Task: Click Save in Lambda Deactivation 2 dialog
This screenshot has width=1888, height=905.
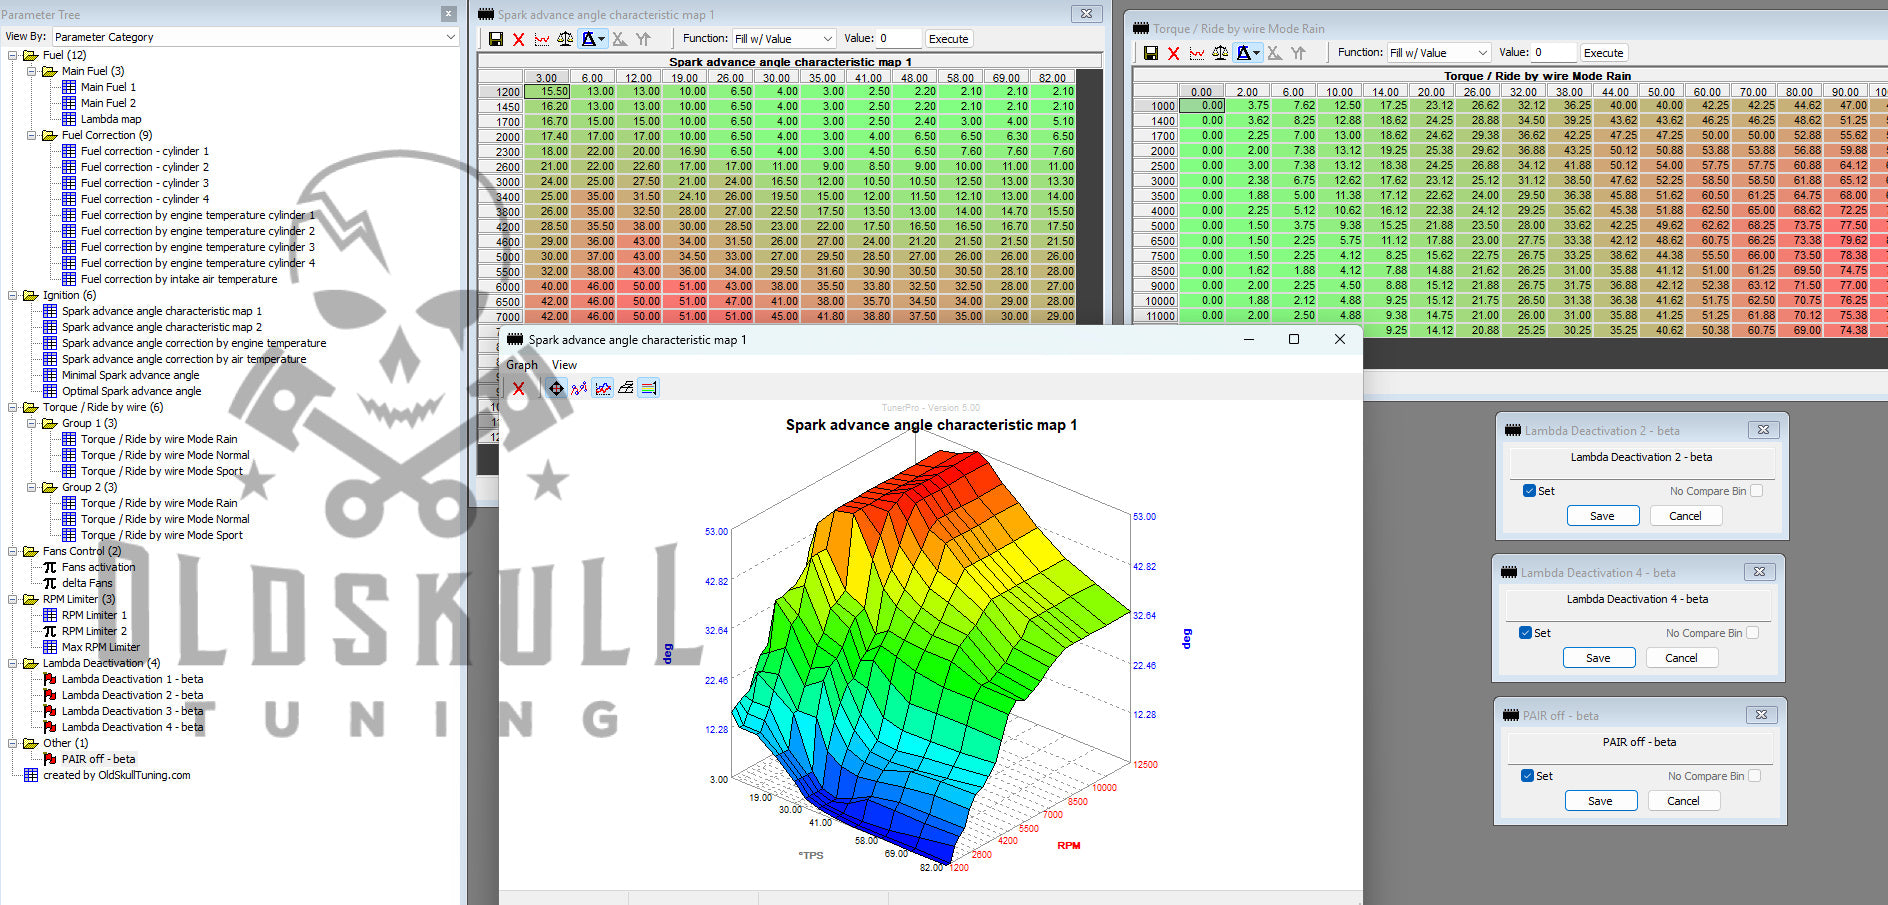Action: 1602,516
